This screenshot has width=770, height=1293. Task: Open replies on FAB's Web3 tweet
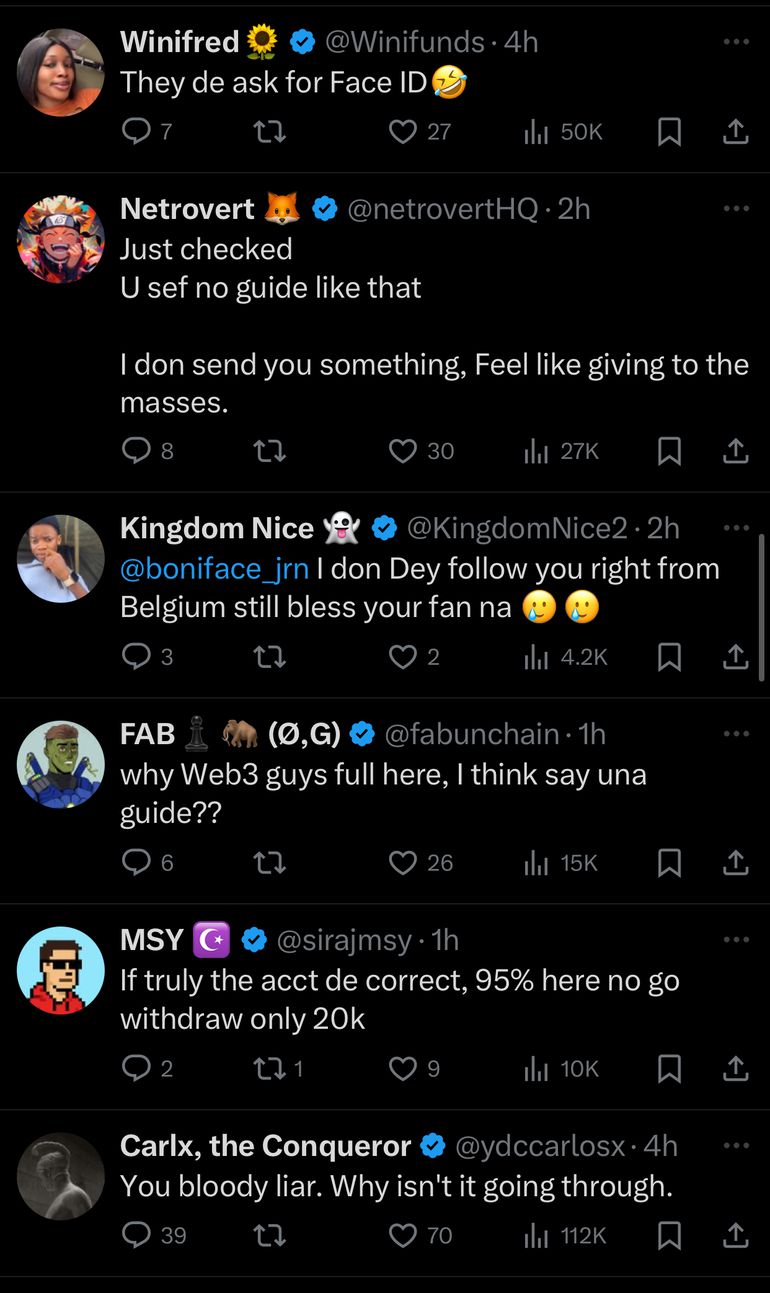[136, 863]
